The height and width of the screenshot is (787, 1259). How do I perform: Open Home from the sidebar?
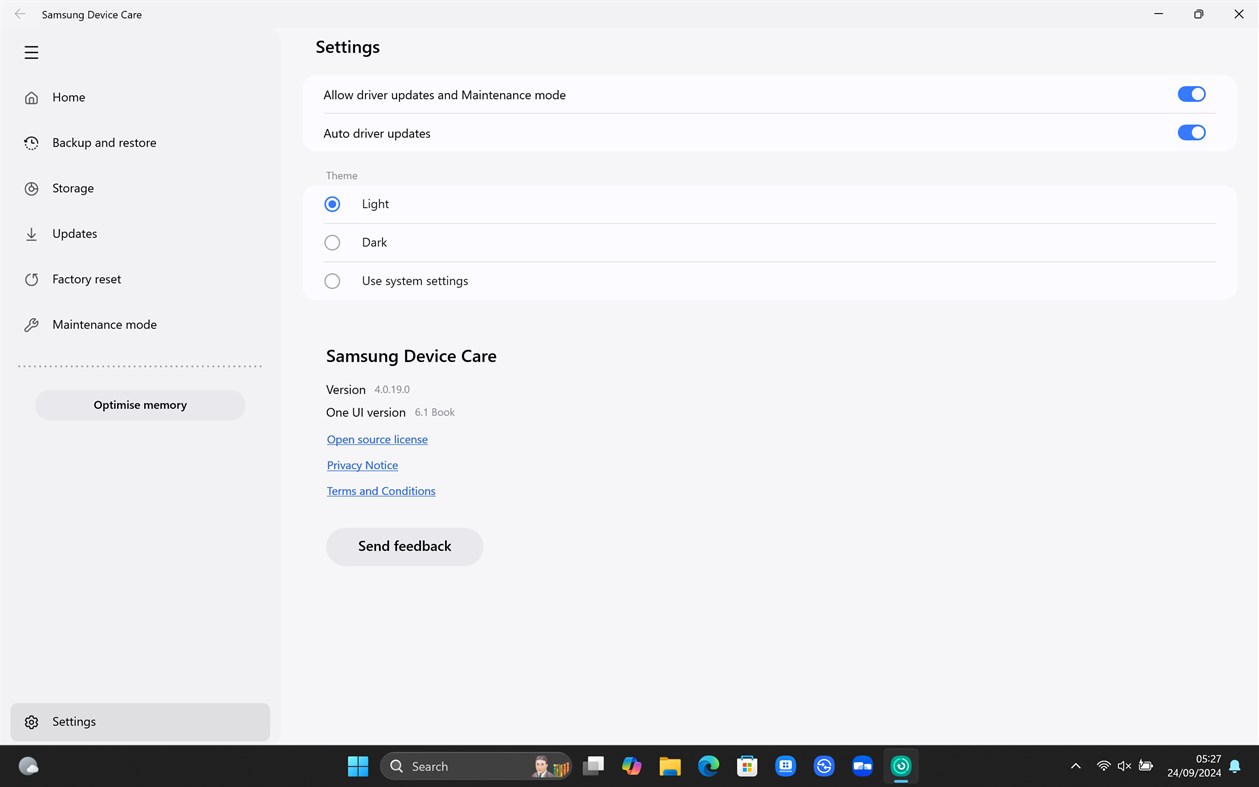(68, 97)
